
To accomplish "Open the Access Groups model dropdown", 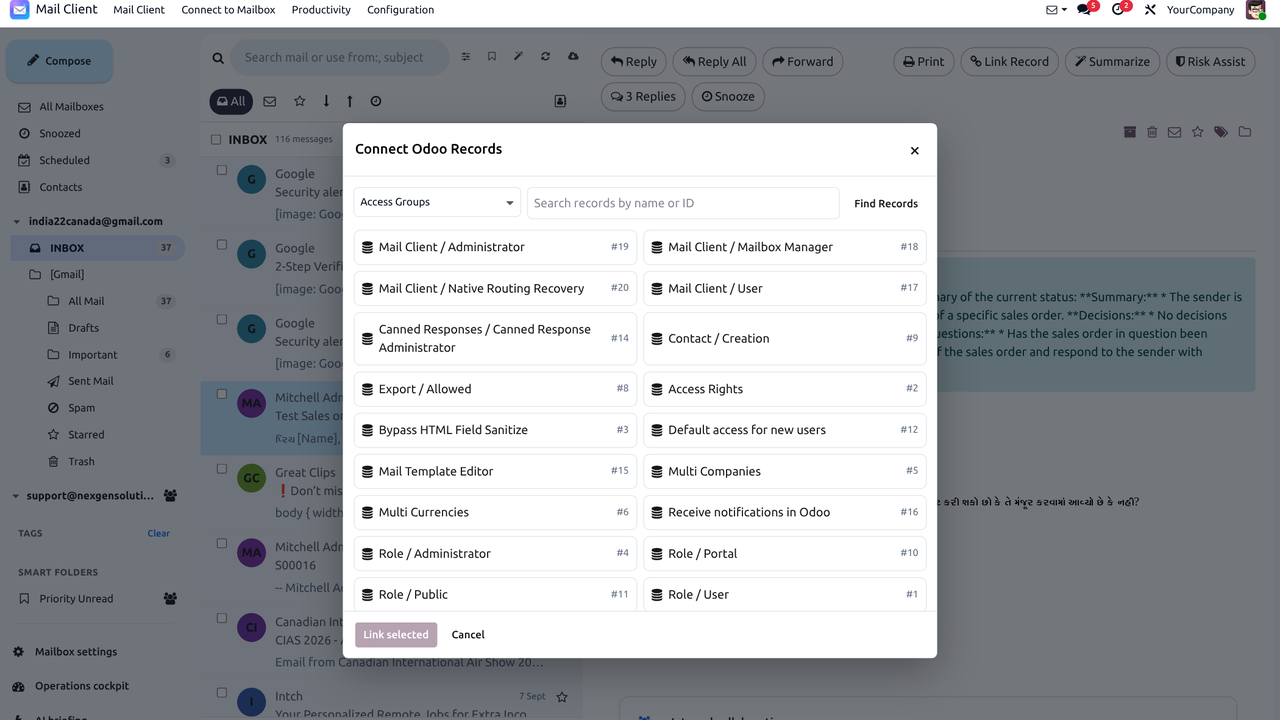I will (437, 202).
